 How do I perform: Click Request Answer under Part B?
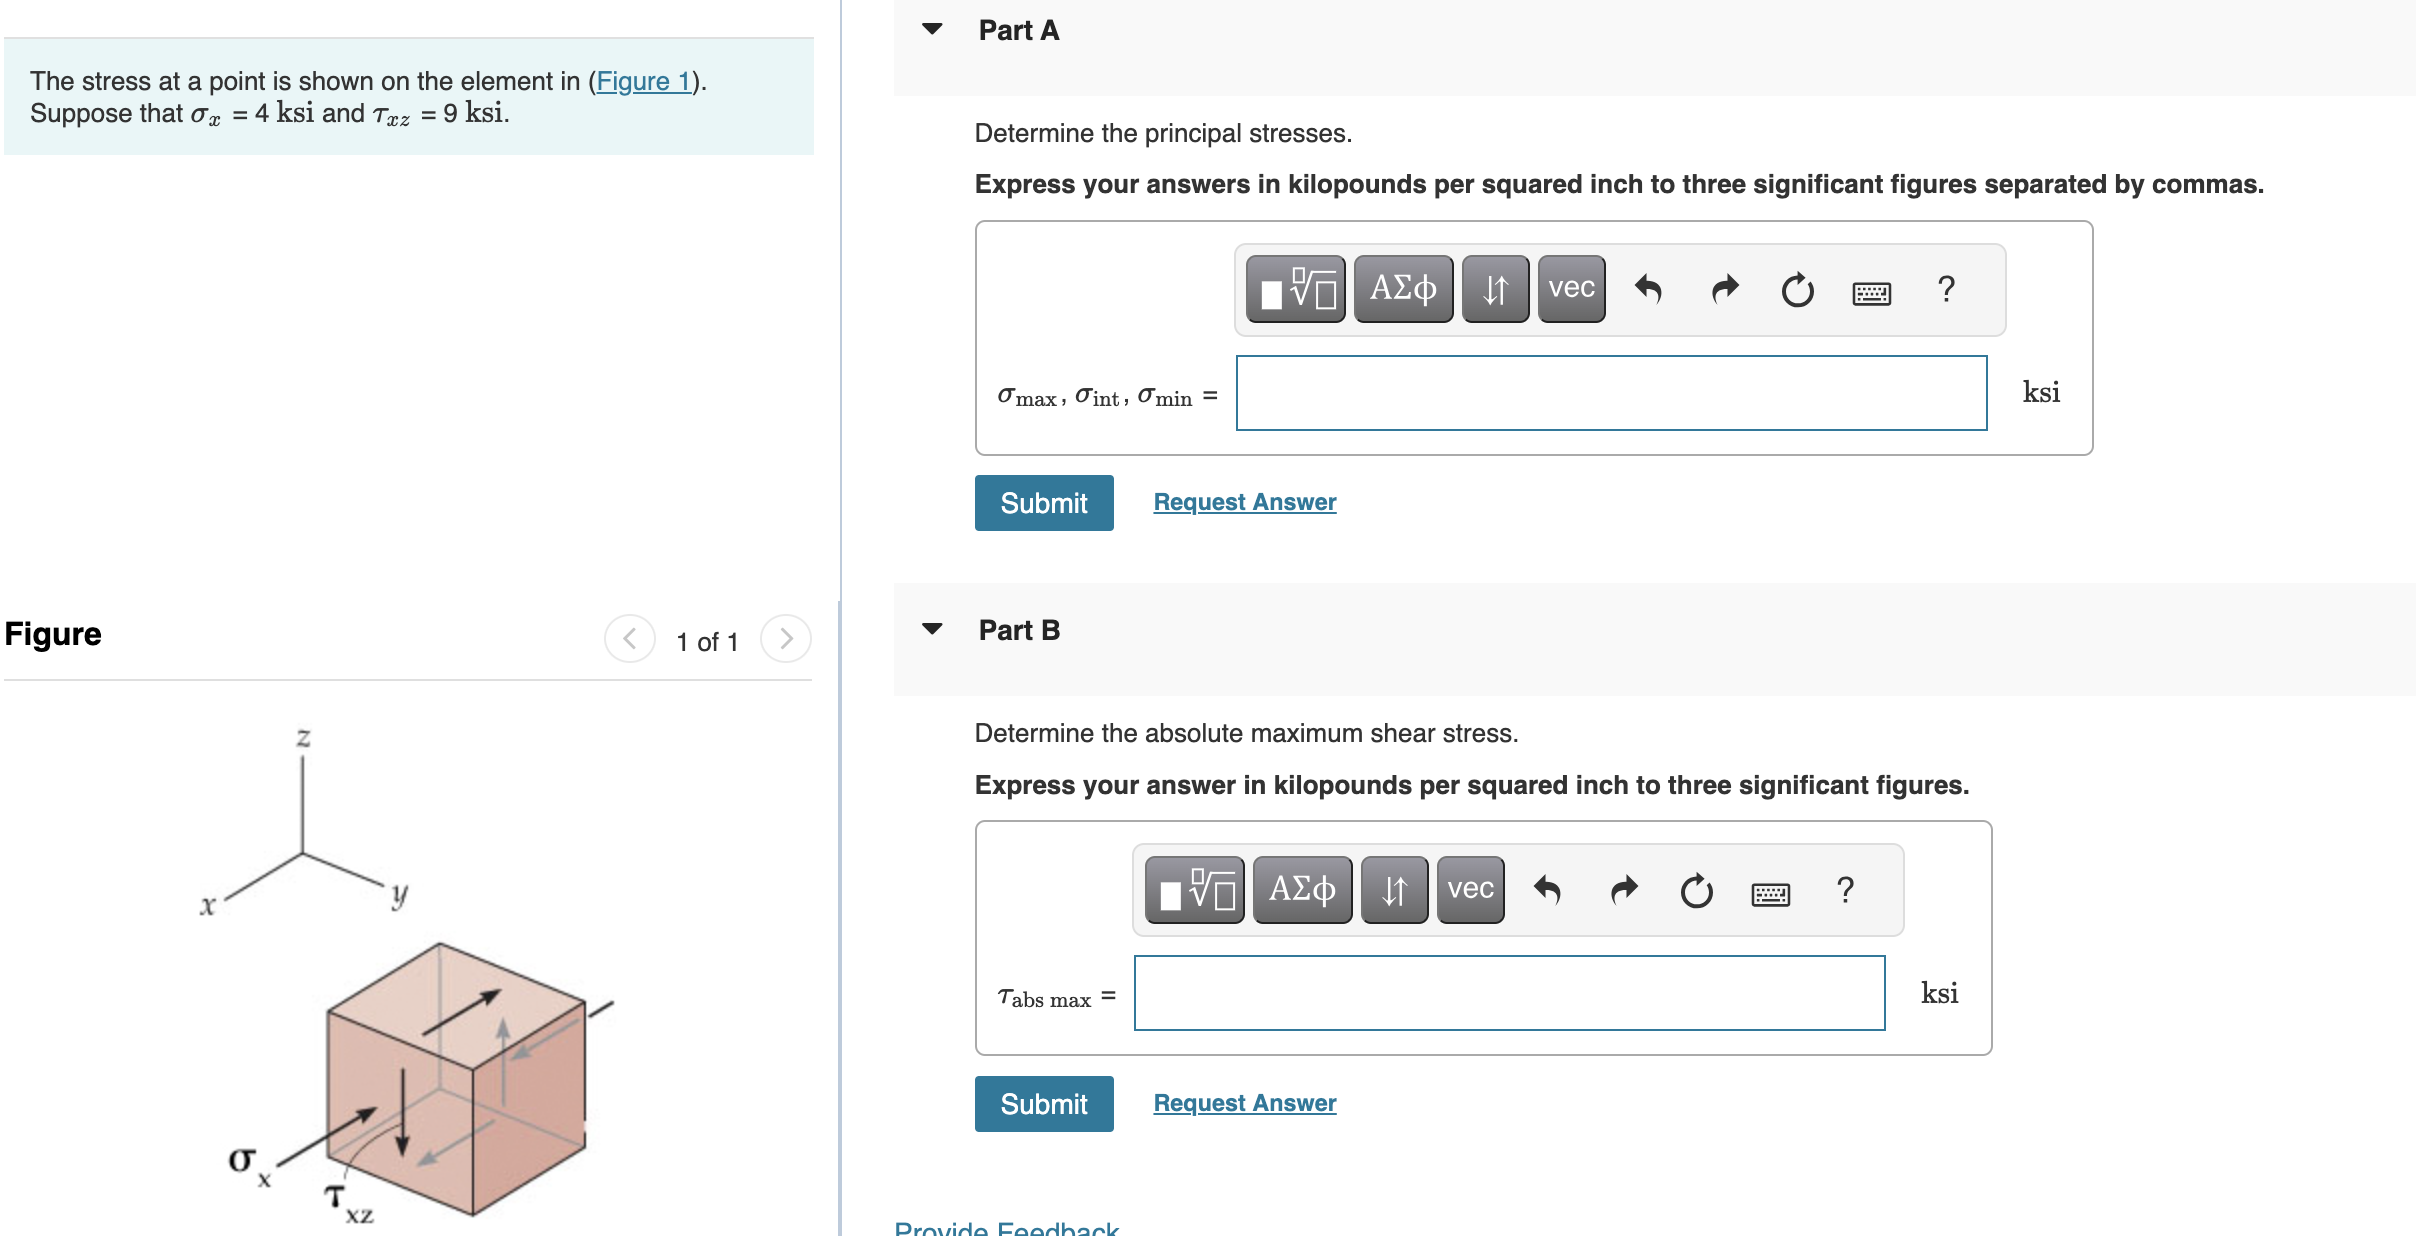pyautogui.click(x=1244, y=1102)
